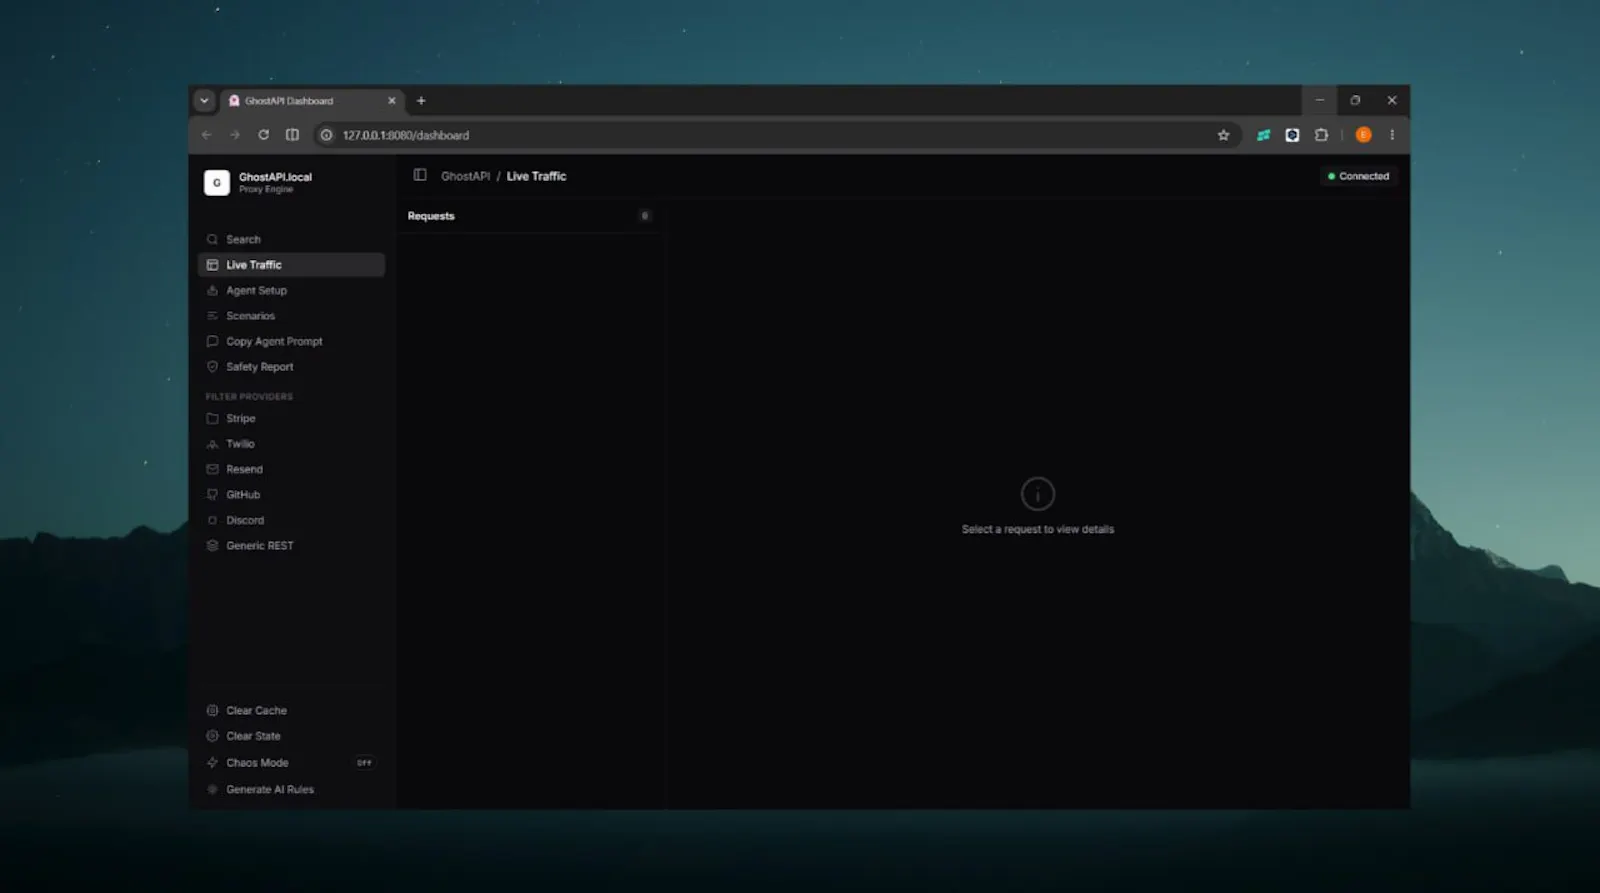Click the teal extension icon

[x=1263, y=135]
